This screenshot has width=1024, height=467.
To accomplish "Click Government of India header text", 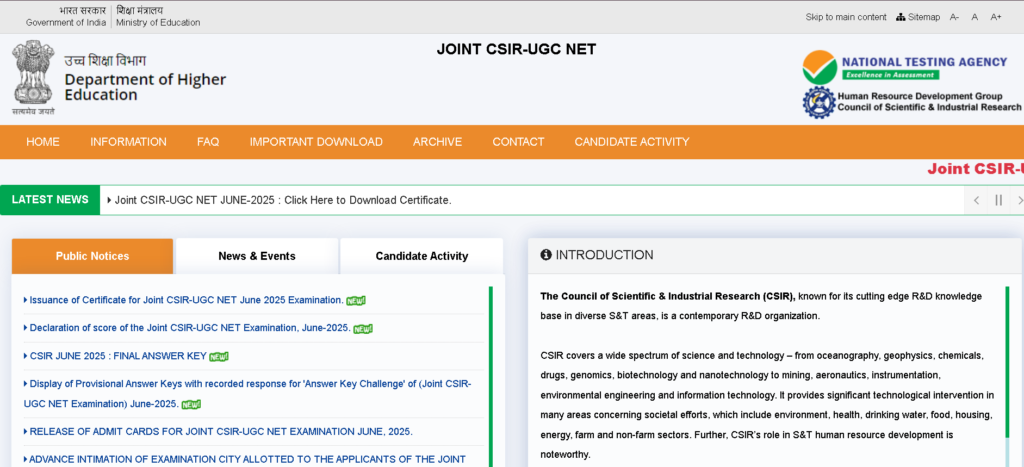I will point(66,22).
